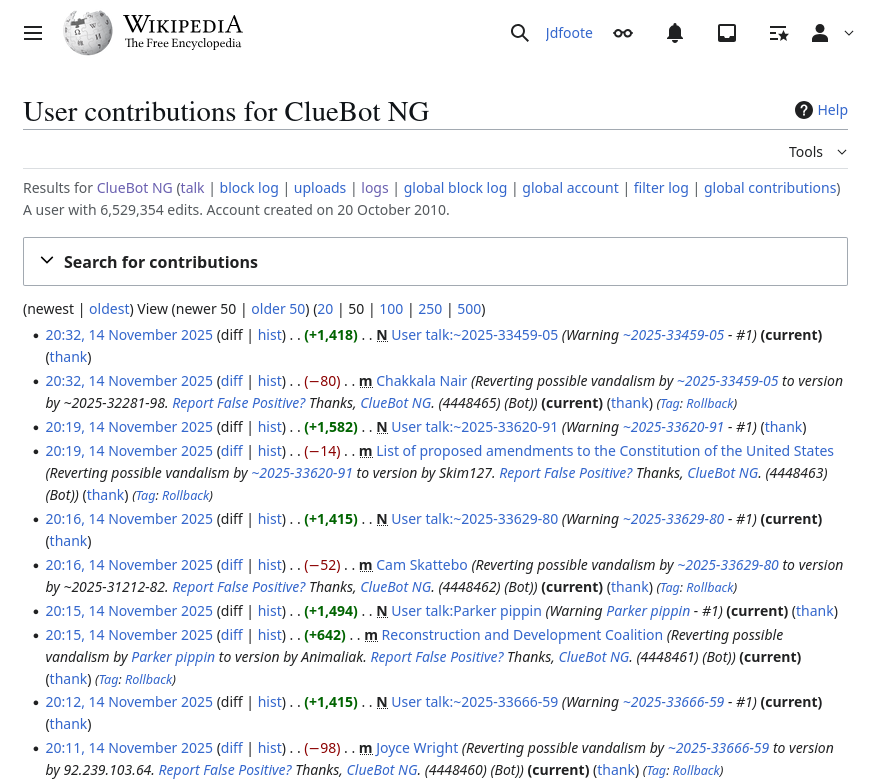
Task: Expand the Tools dropdown
Action: click(817, 152)
